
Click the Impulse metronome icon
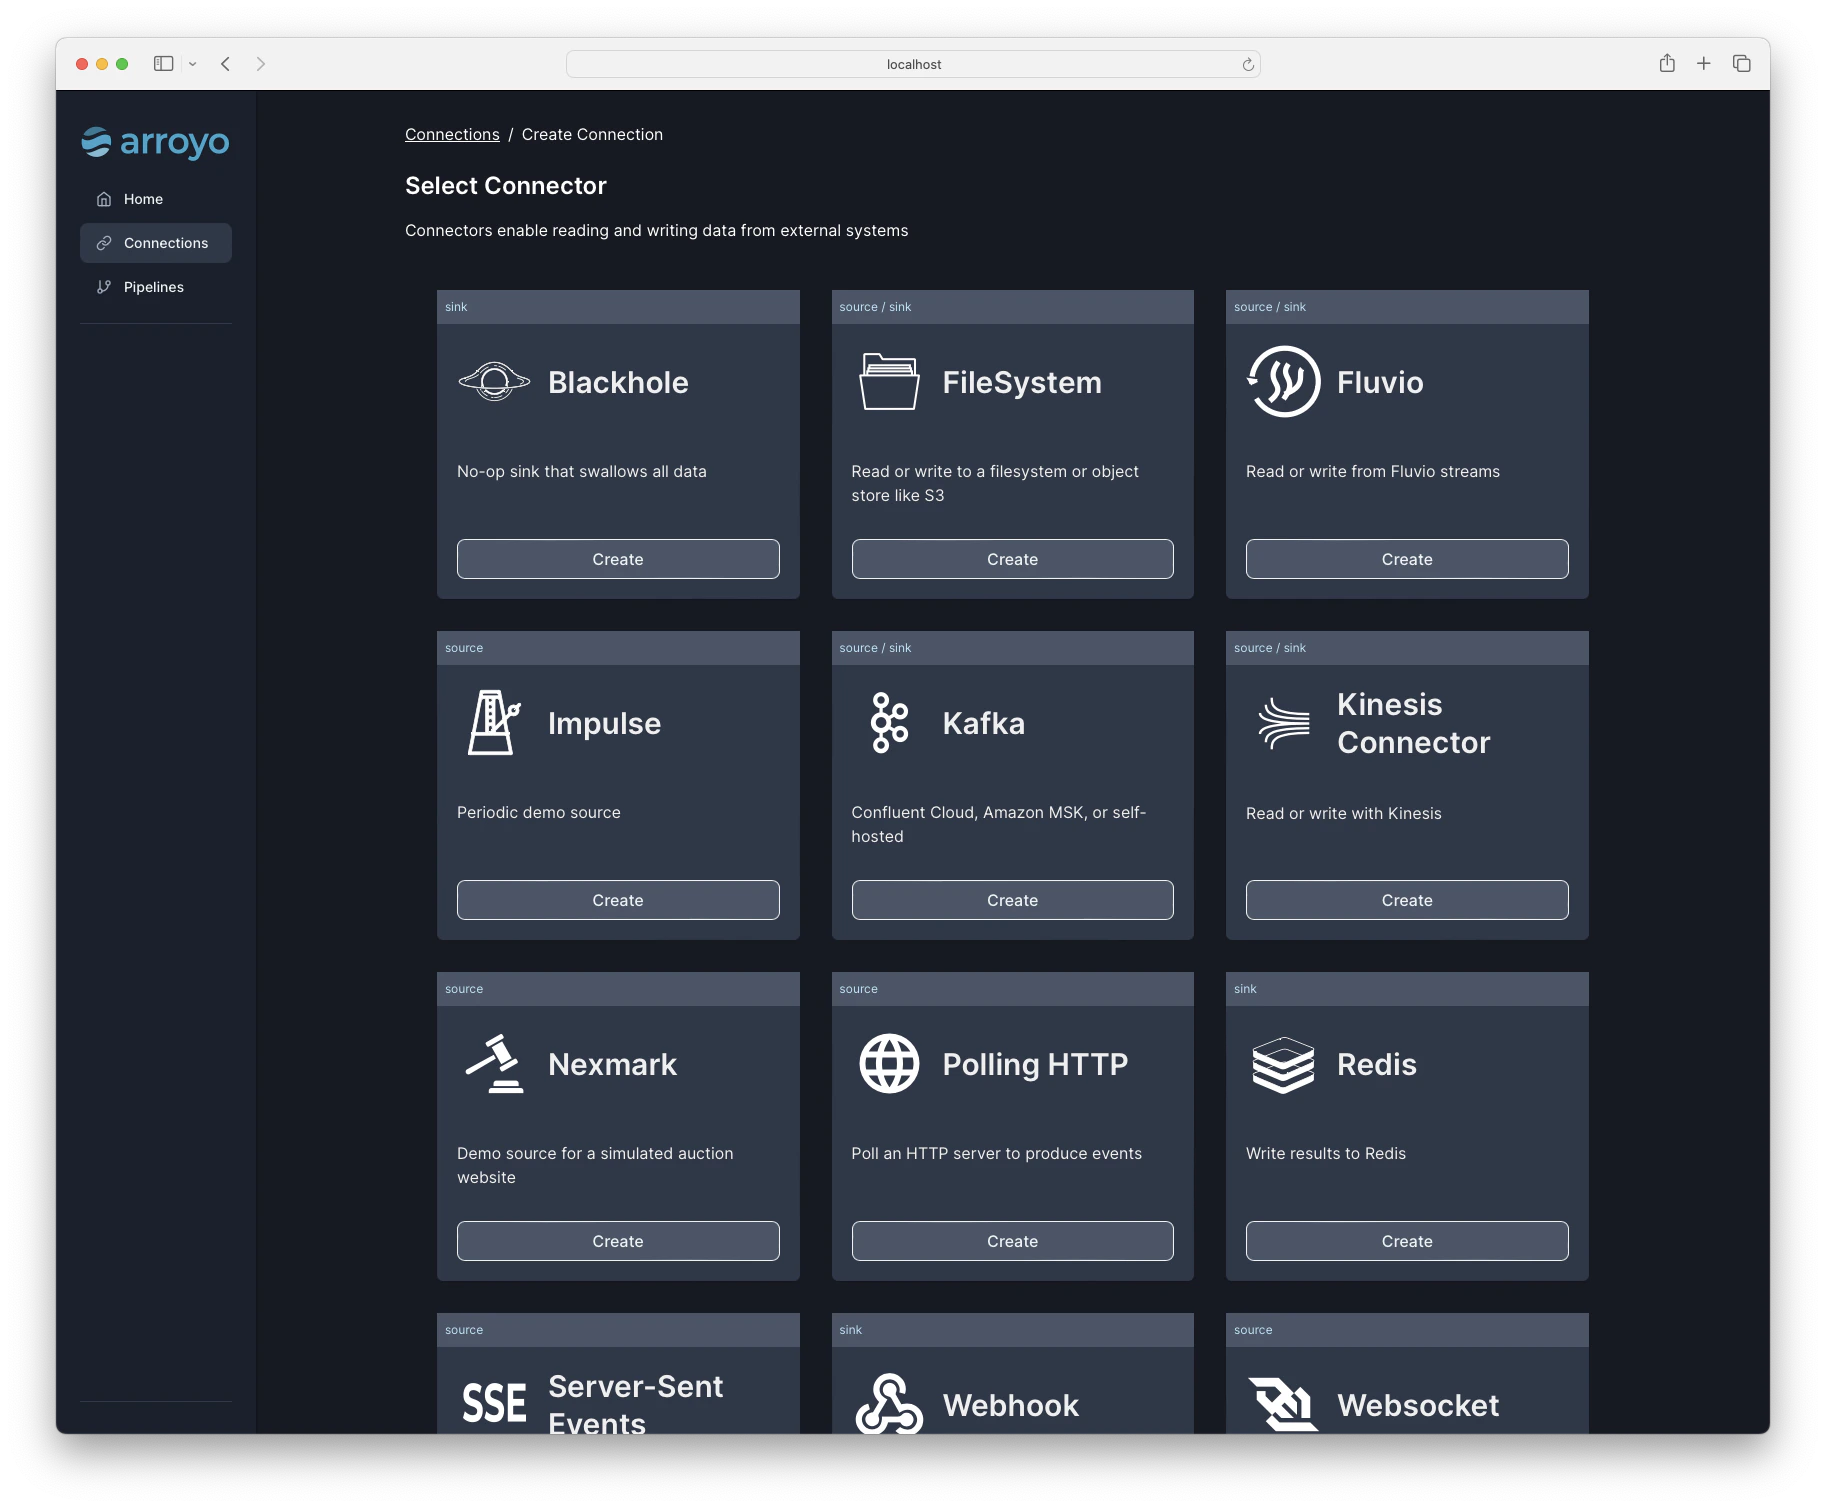click(x=493, y=722)
